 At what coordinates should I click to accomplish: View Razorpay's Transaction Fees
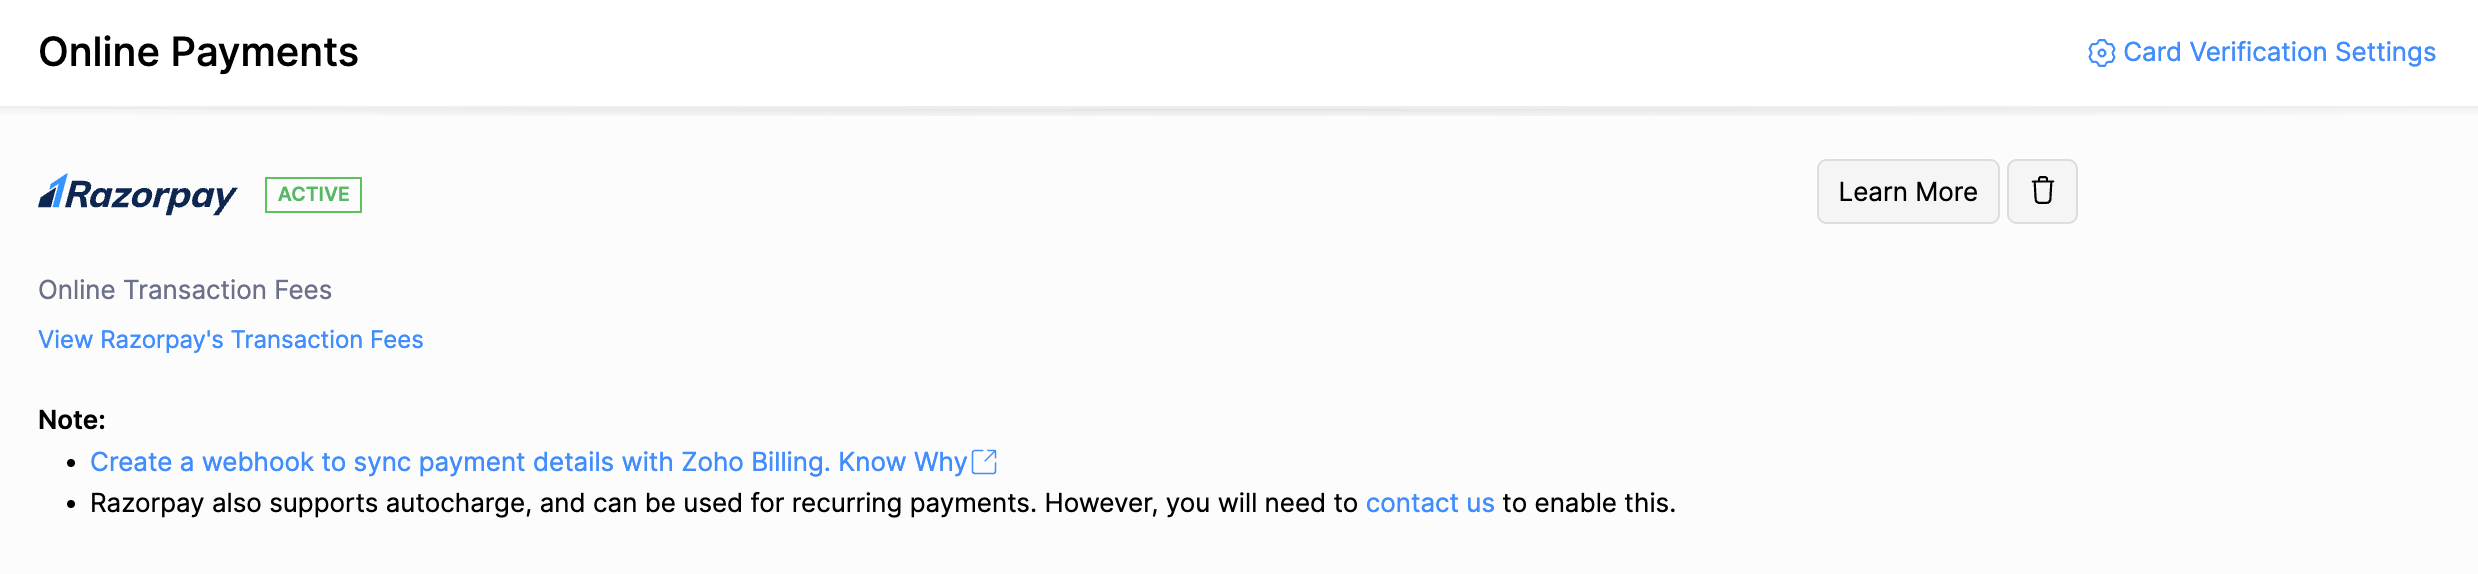(231, 340)
